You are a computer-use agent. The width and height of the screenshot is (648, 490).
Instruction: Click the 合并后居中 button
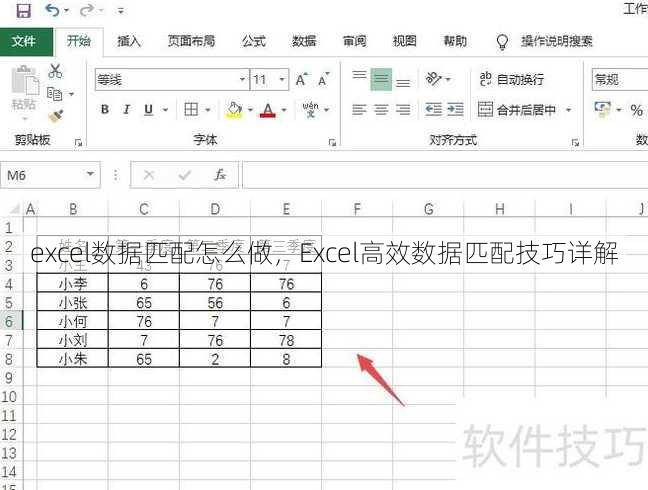click(517, 110)
